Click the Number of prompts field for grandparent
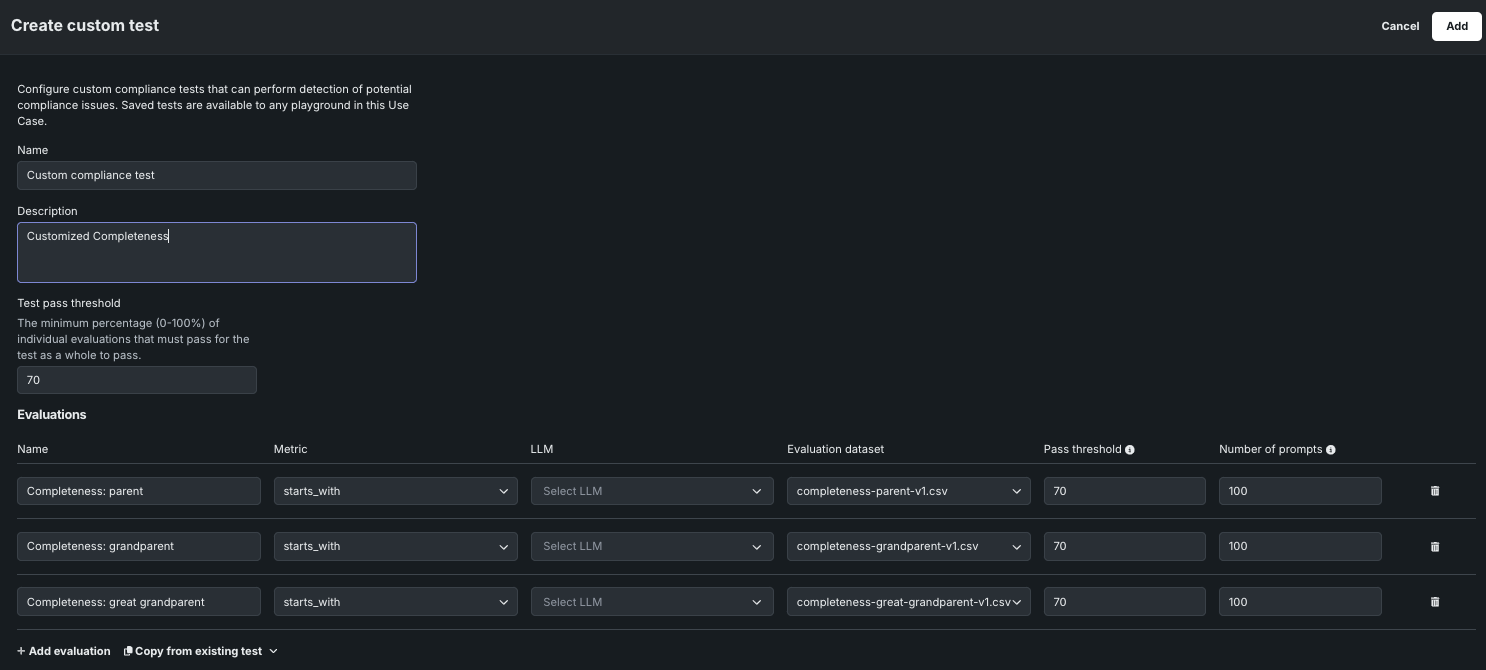 click(x=1299, y=547)
